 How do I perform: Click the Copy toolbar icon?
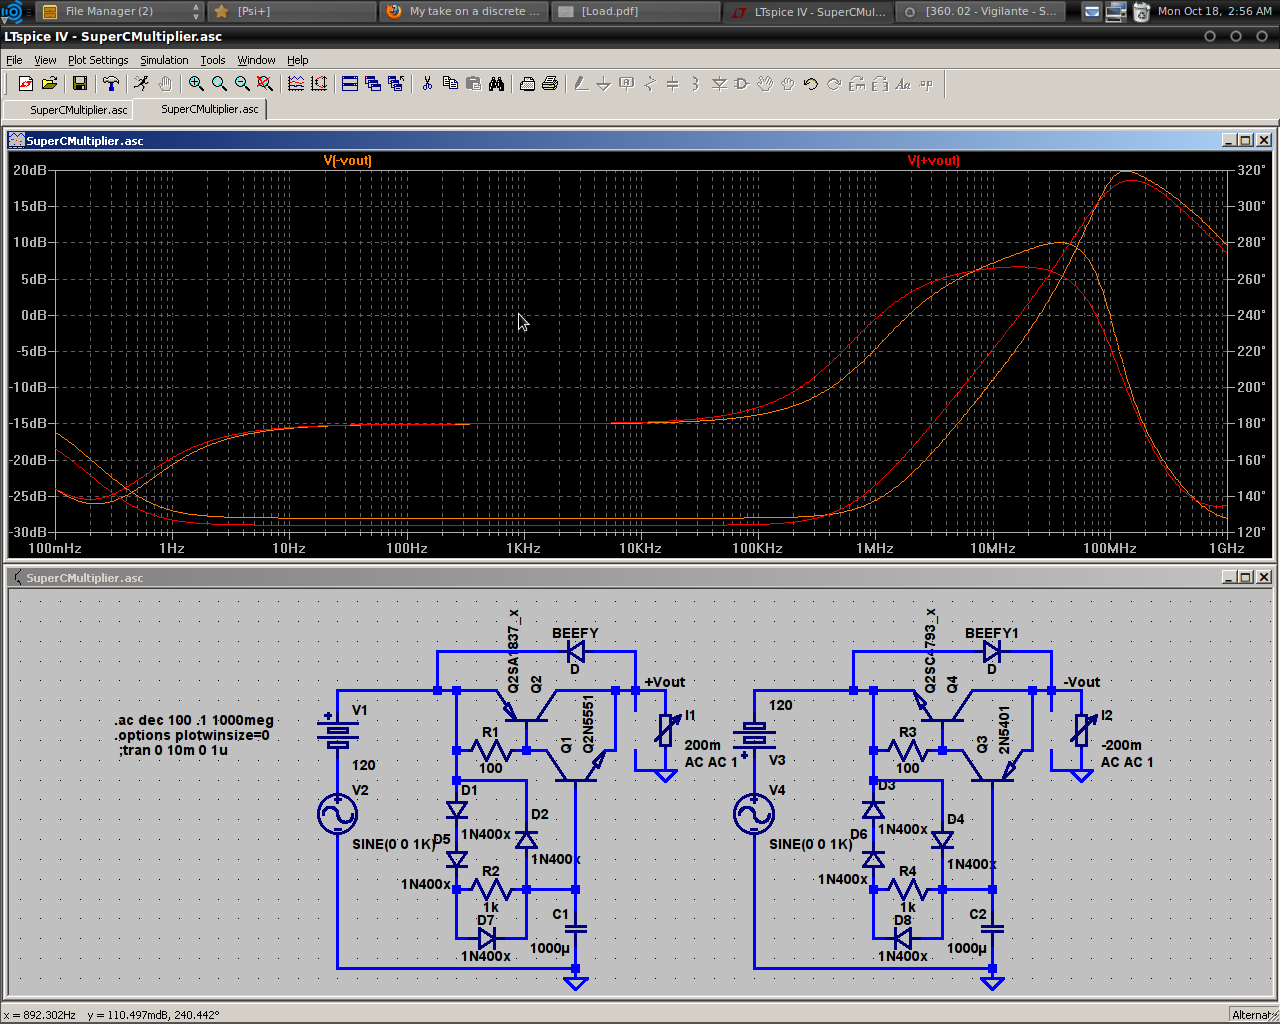pyautogui.click(x=450, y=84)
